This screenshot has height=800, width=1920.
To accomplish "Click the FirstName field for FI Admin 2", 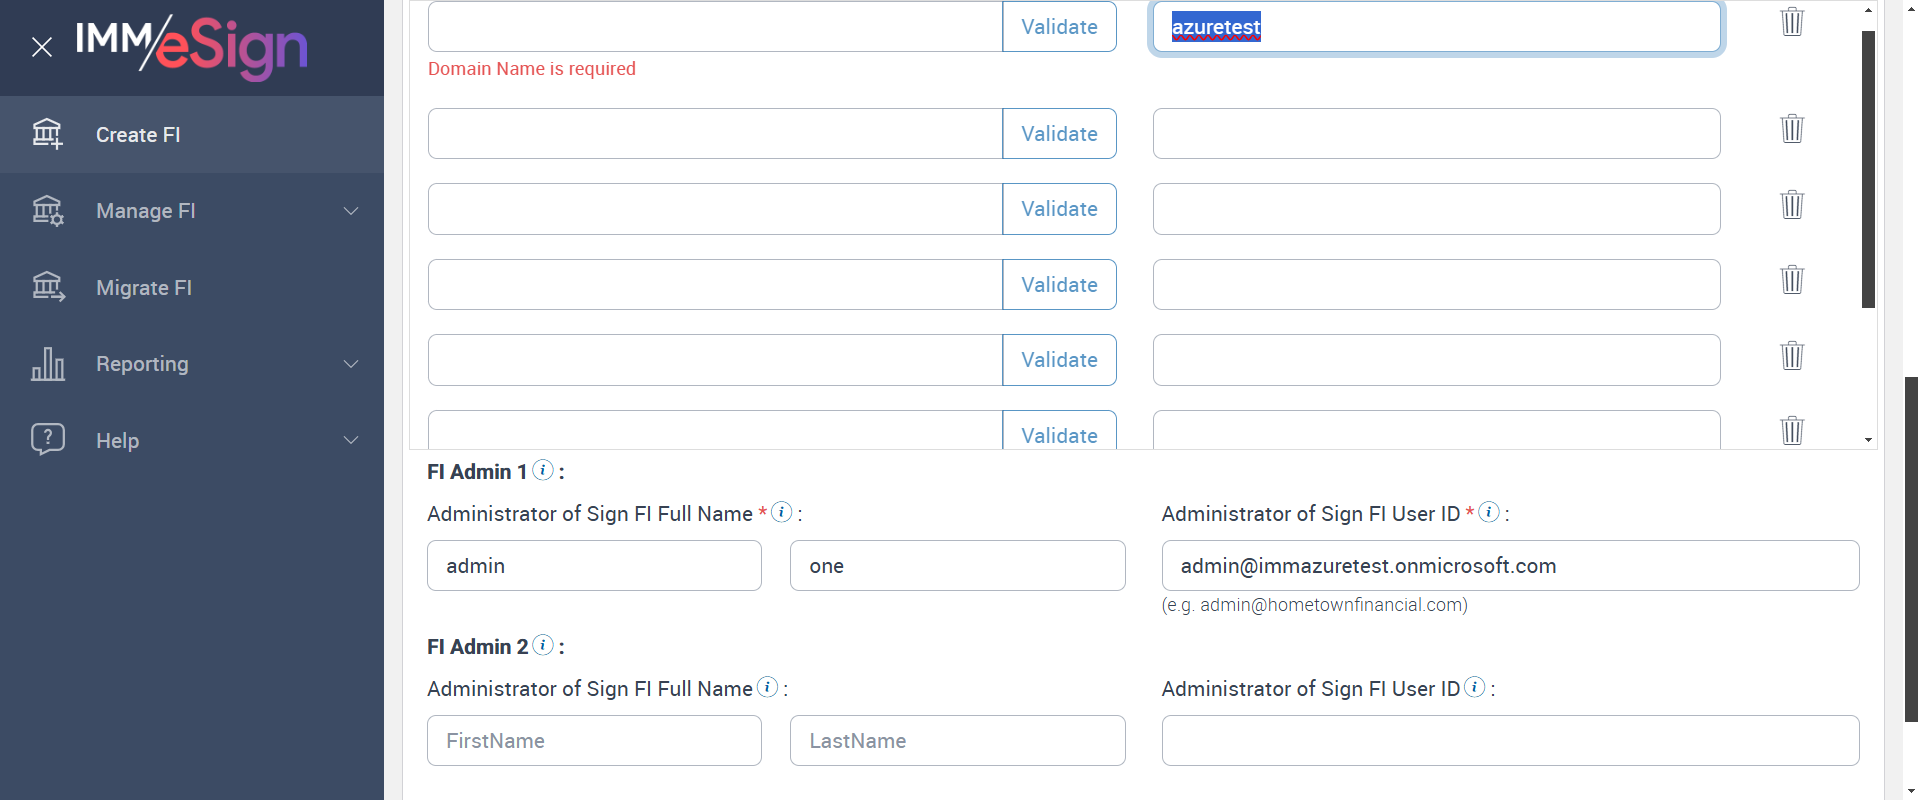I will [x=594, y=741].
